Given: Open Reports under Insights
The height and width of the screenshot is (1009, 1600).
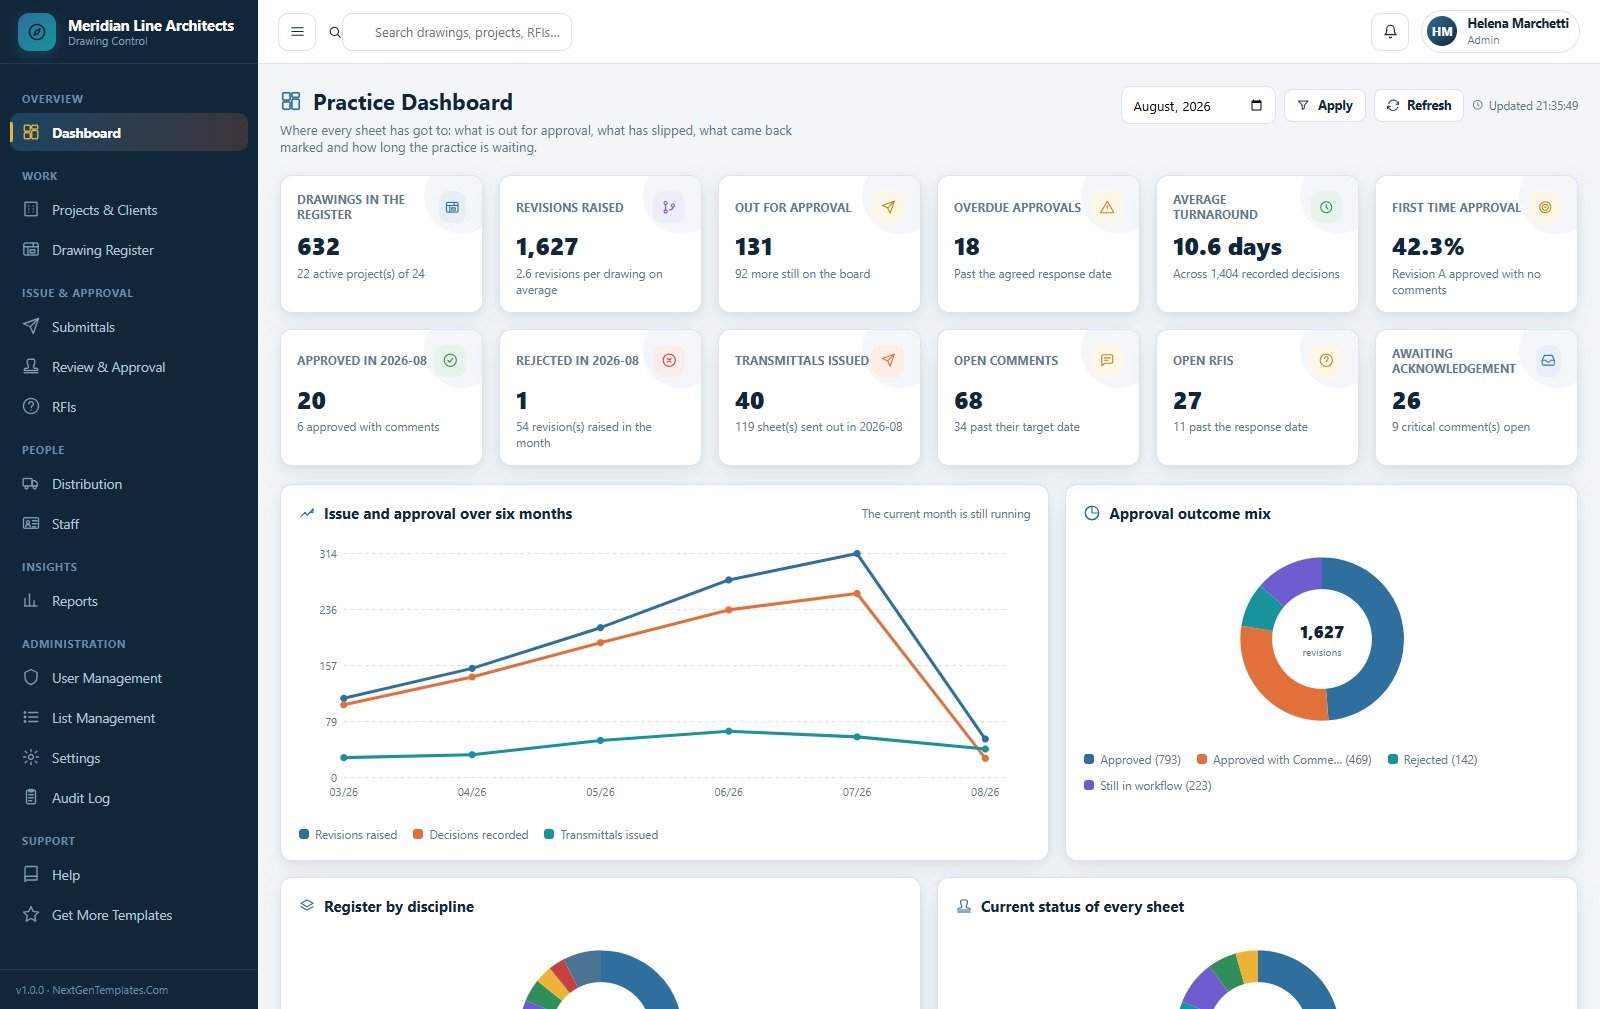Looking at the screenshot, I should pos(129,601).
